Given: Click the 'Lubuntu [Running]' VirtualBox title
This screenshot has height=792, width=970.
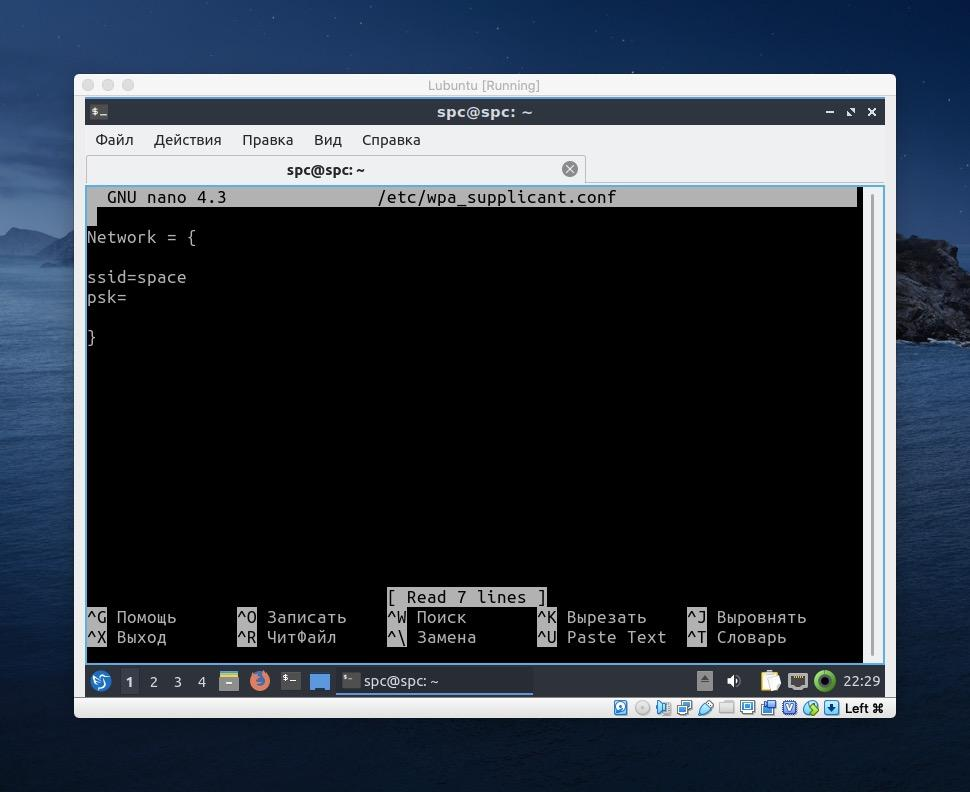Looking at the screenshot, I should 484,85.
